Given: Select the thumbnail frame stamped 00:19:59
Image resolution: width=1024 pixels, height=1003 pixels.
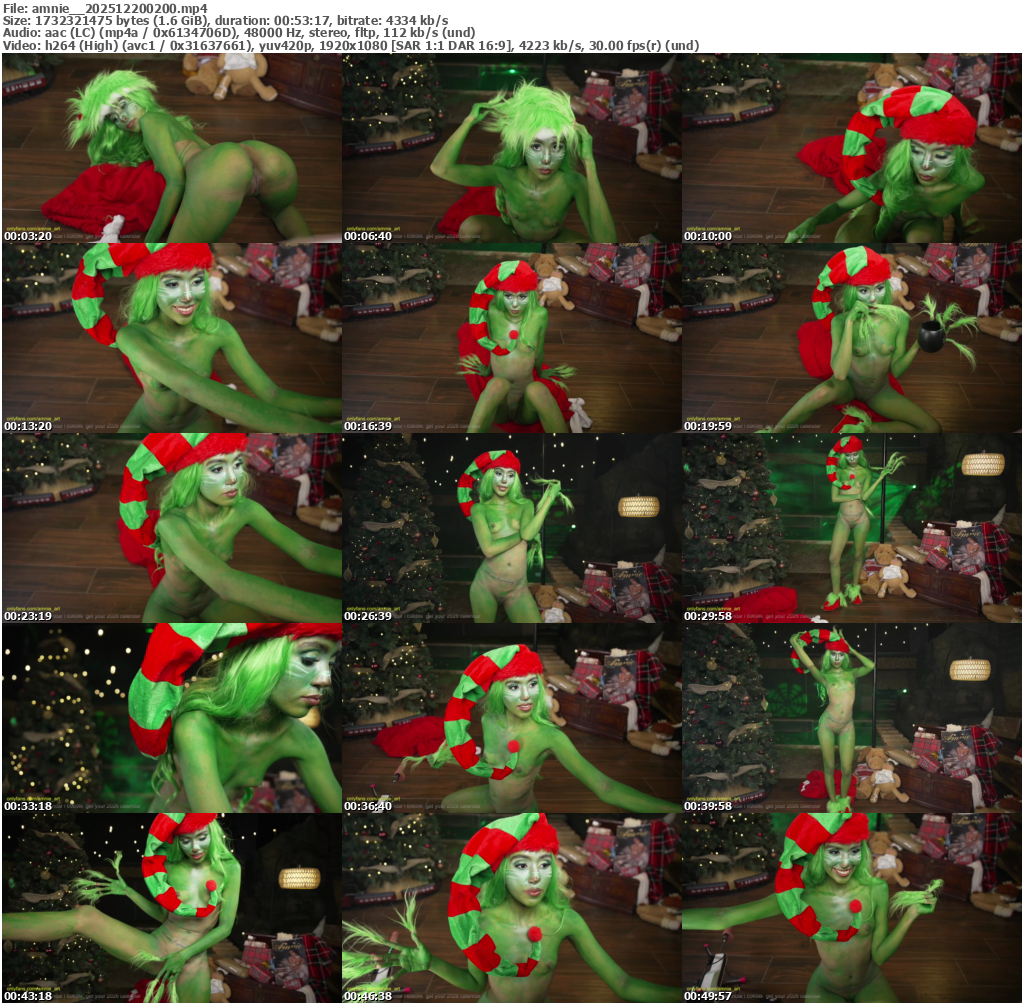Looking at the screenshot, I should point(852,338).
